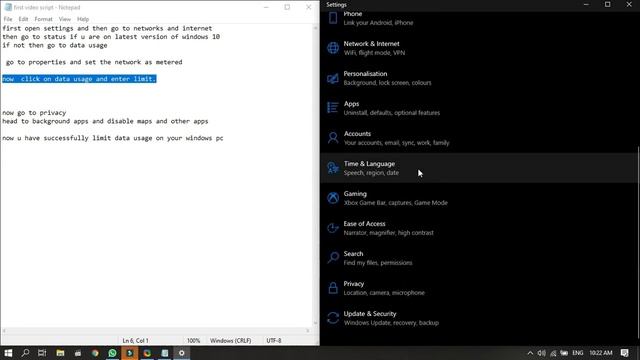Click 'Xbox Game Bar, captures, Game Mode' text
The width and height of the screenshot is (640, 360).
coord(396,203)
